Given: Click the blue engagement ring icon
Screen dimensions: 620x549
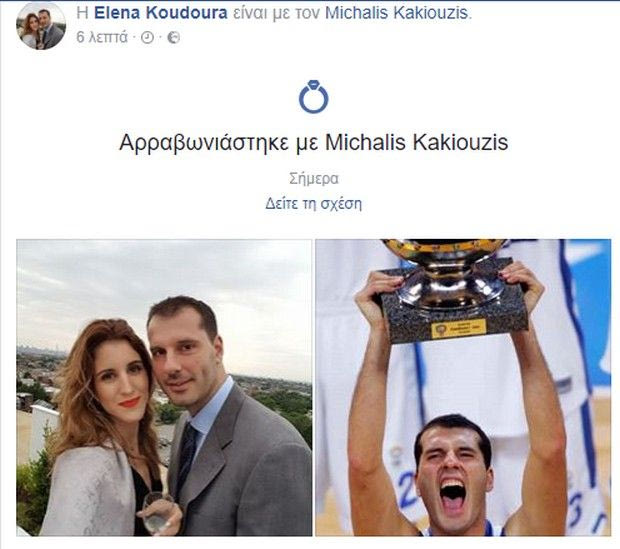Looking at the screenshot, I should coord(314,97).
